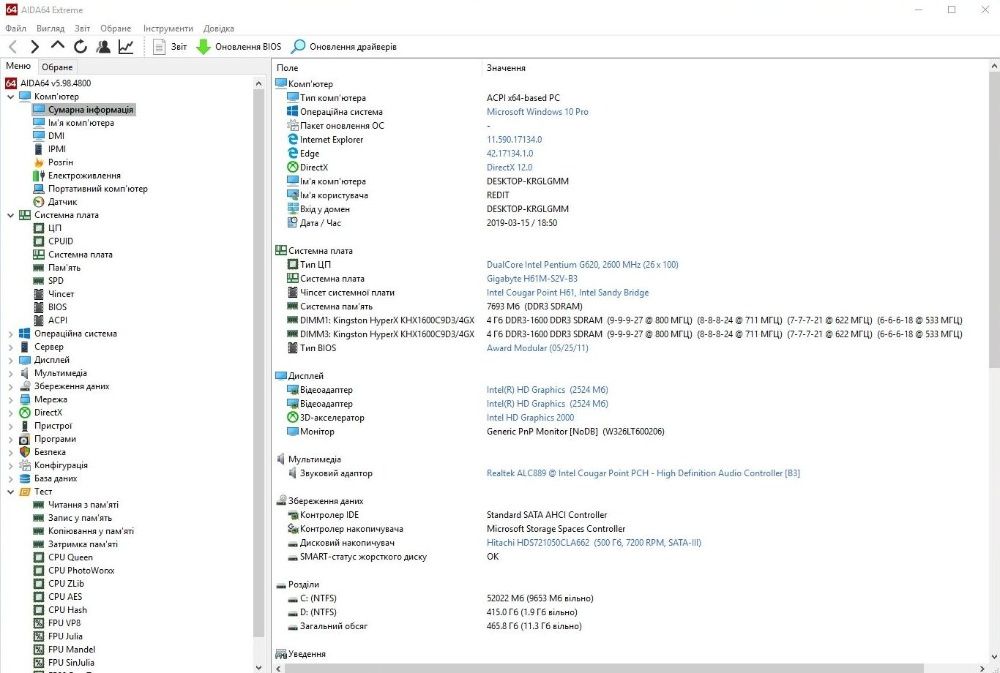Screen dimensions: 1000x673
Task: Open the Обране menu in menu bar
Action: point(115,28)
